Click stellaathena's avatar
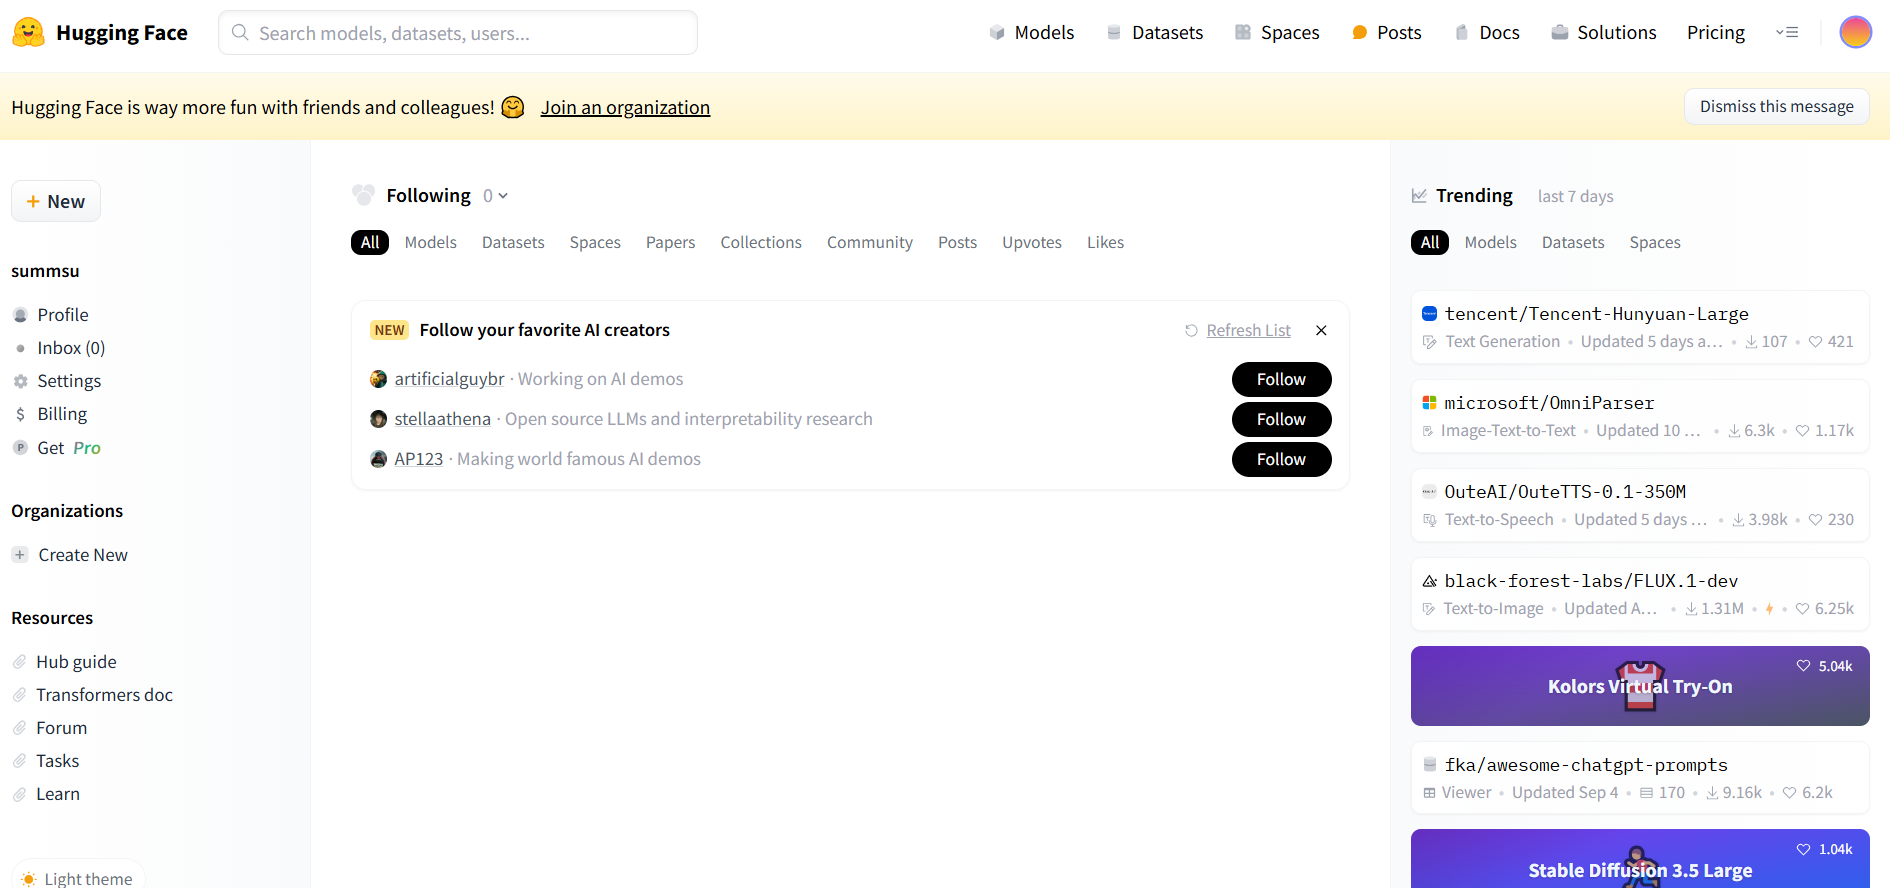Image resolution: width=1890 pixels, height=888 pixels. [x=378, y=419]
